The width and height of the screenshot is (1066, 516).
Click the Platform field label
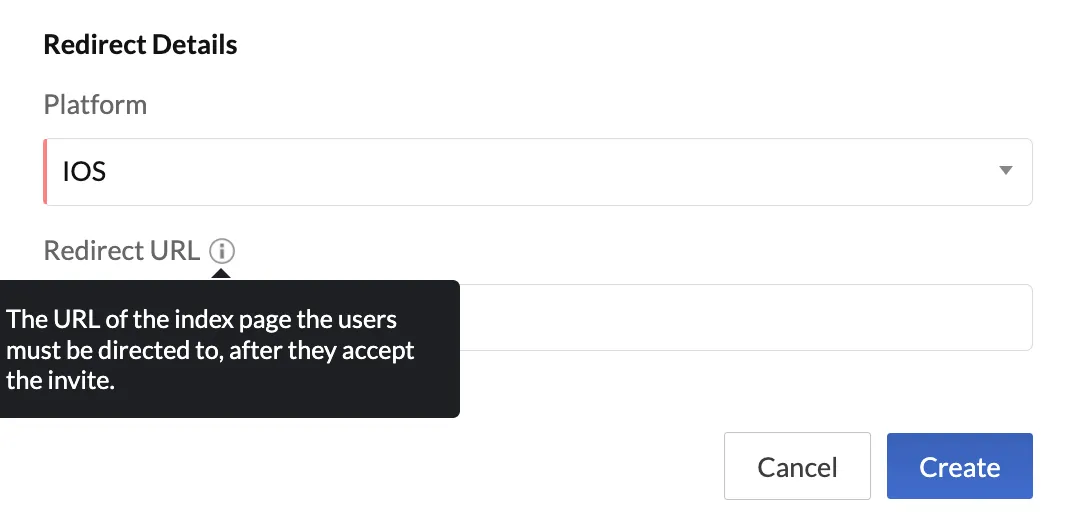[x=95, y=105]
